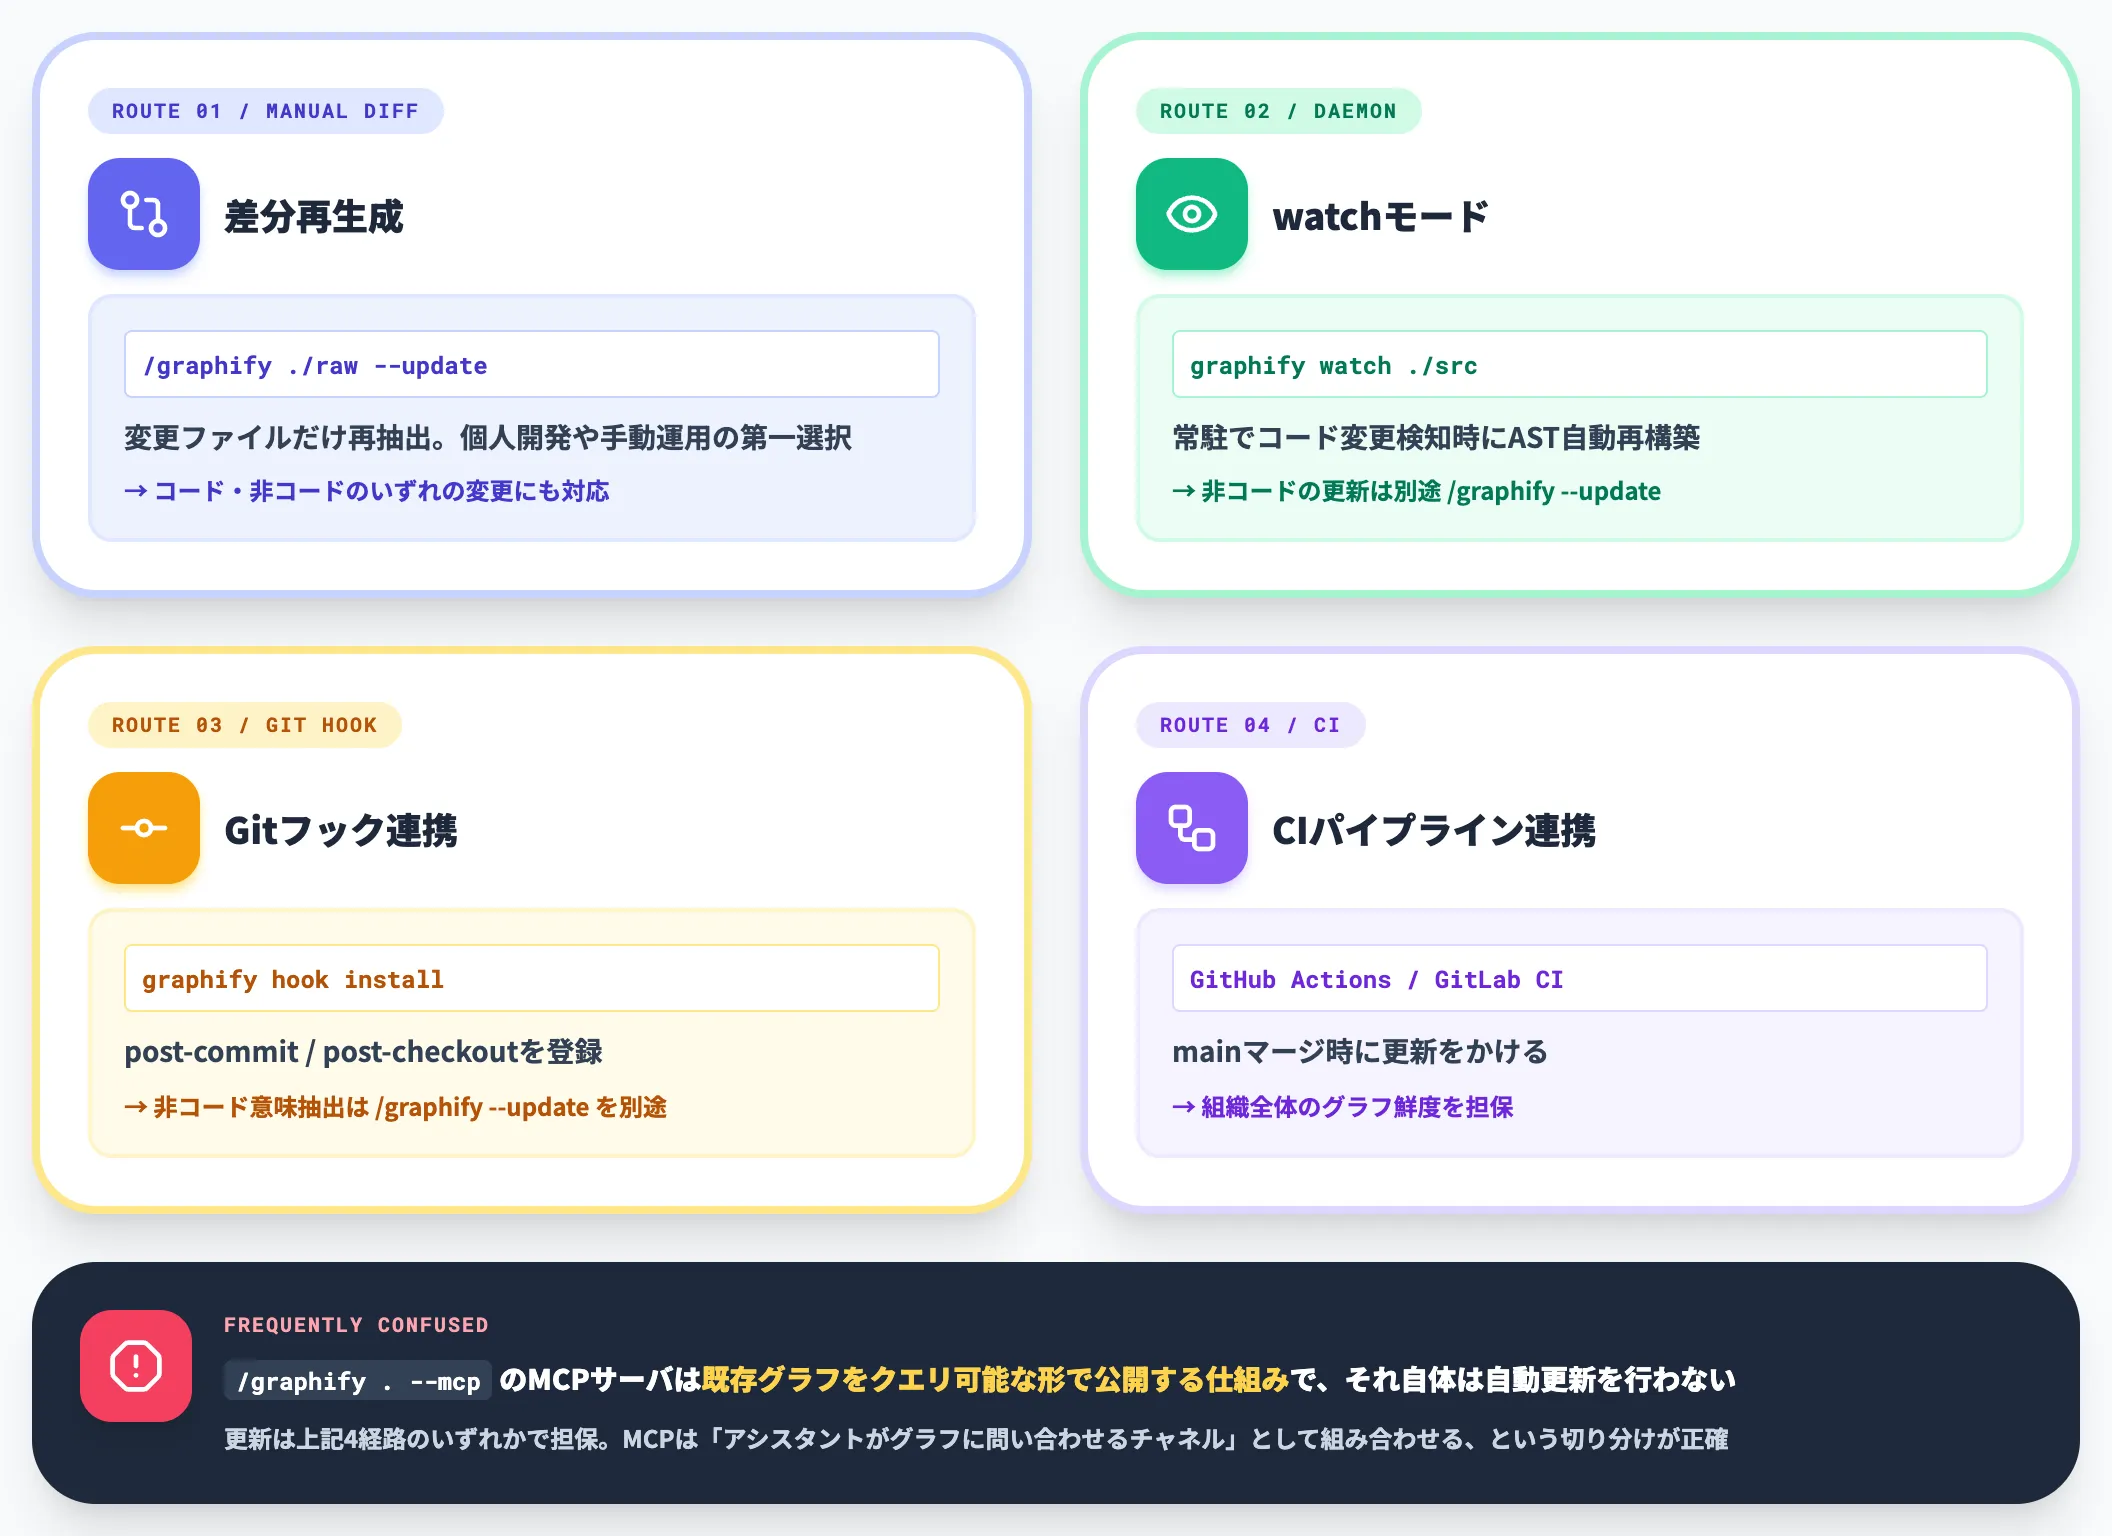Click the note → コード・非コードのいずれの変更にも対応
This screenshot has height=1536, width=2112.
pos(367,491)
